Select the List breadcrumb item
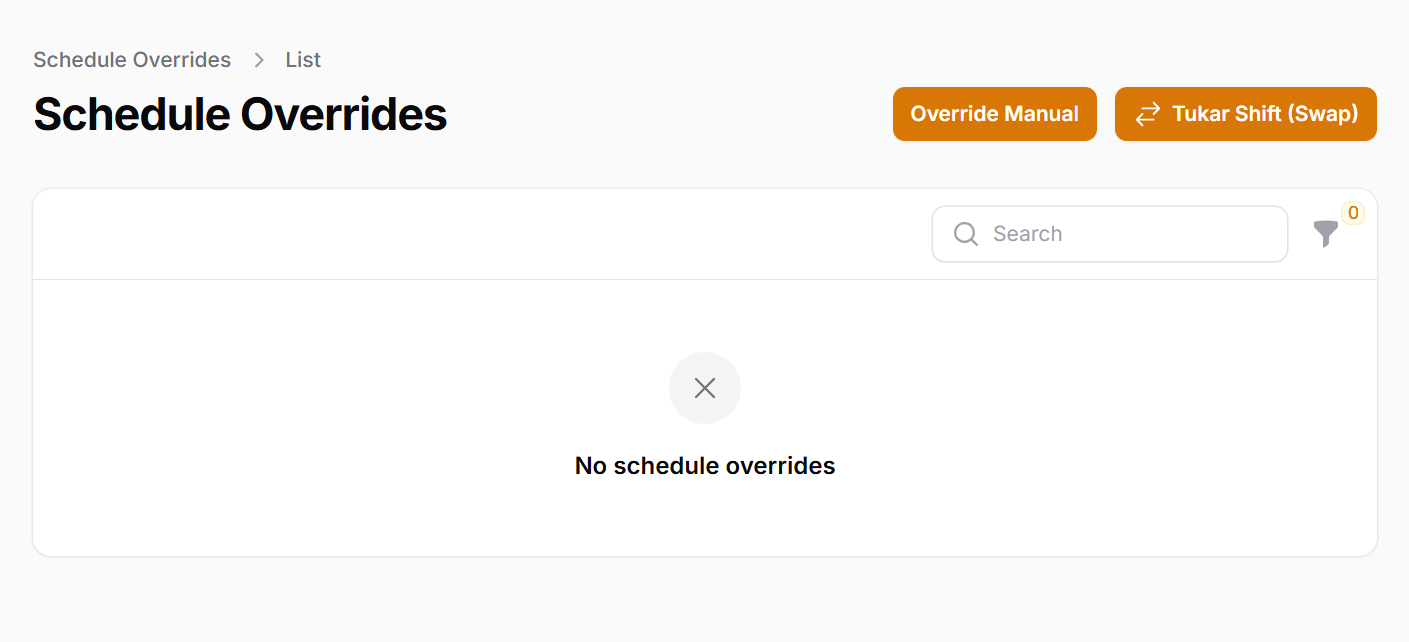Viewport: 1409px width, 642px height. (x=303, y=60)
